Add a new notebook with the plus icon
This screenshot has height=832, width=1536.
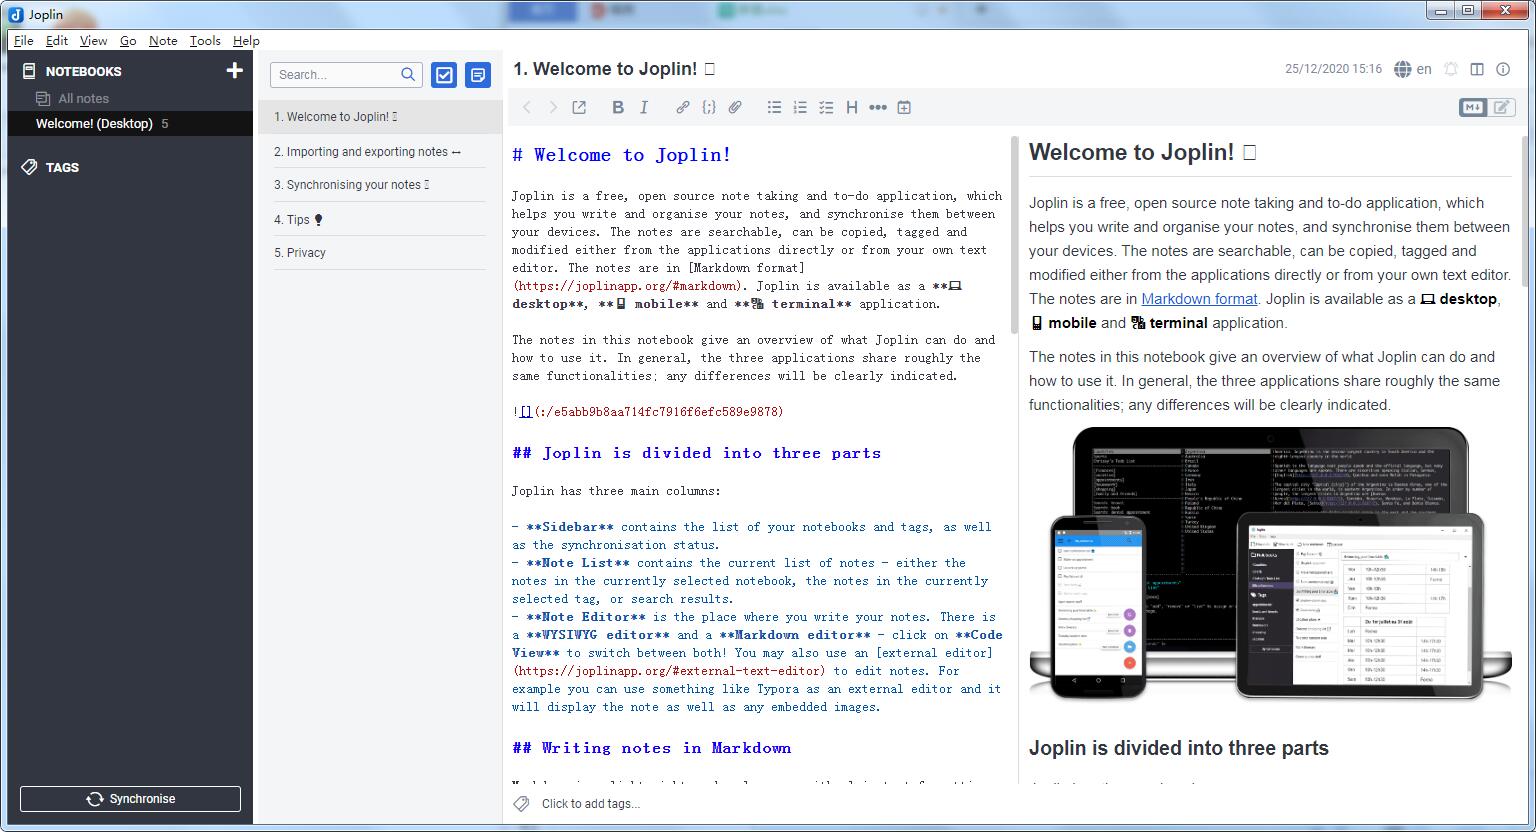coord(234,70)
